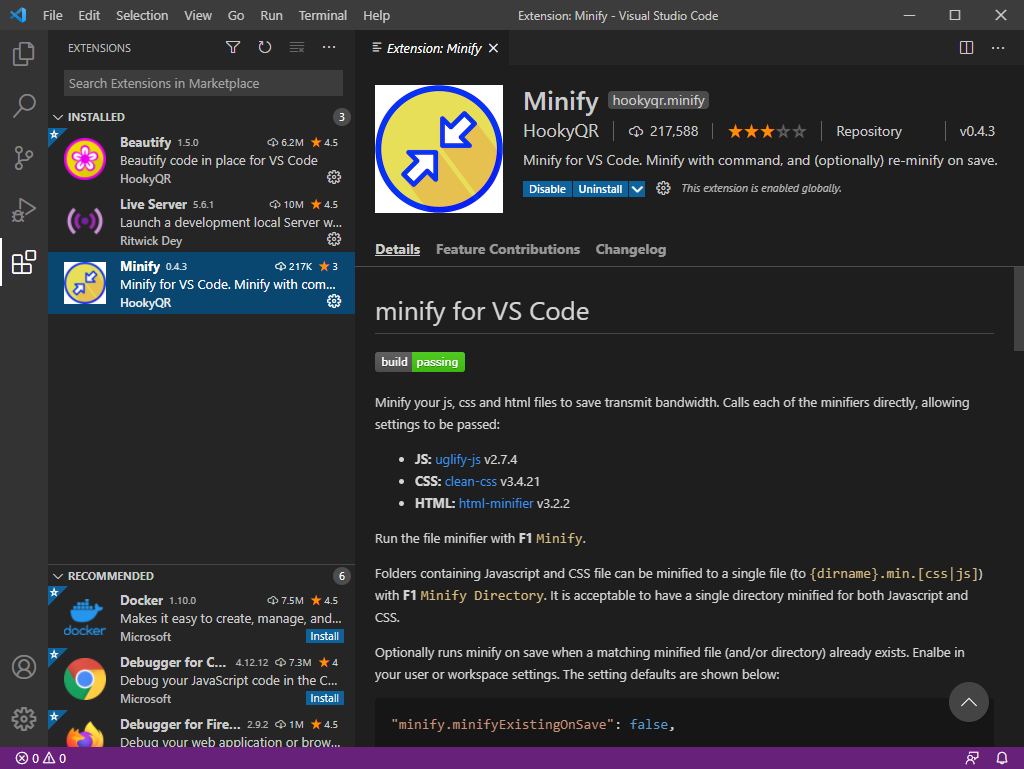
Task: Open the html-minifier link
Action: coord(496,503)
